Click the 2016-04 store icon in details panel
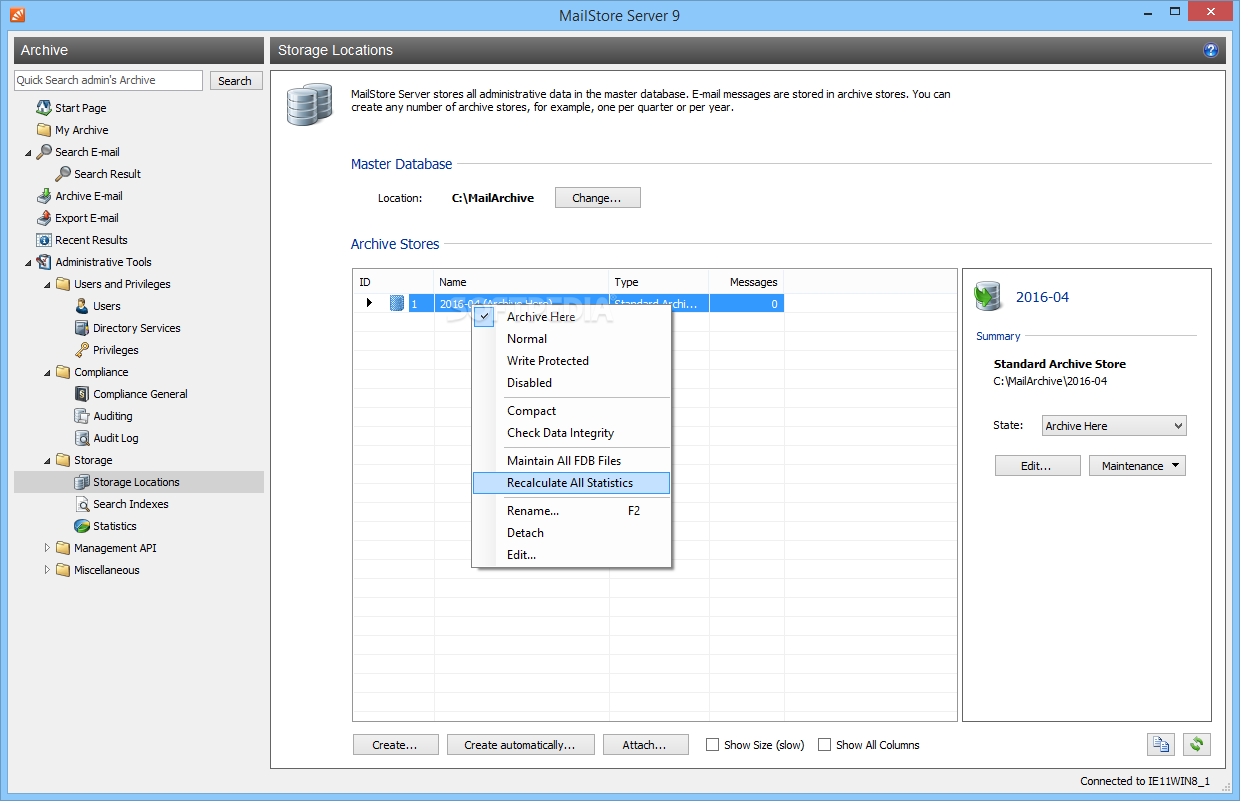This screenshot has height=801, width=1240. pos(989,296)
